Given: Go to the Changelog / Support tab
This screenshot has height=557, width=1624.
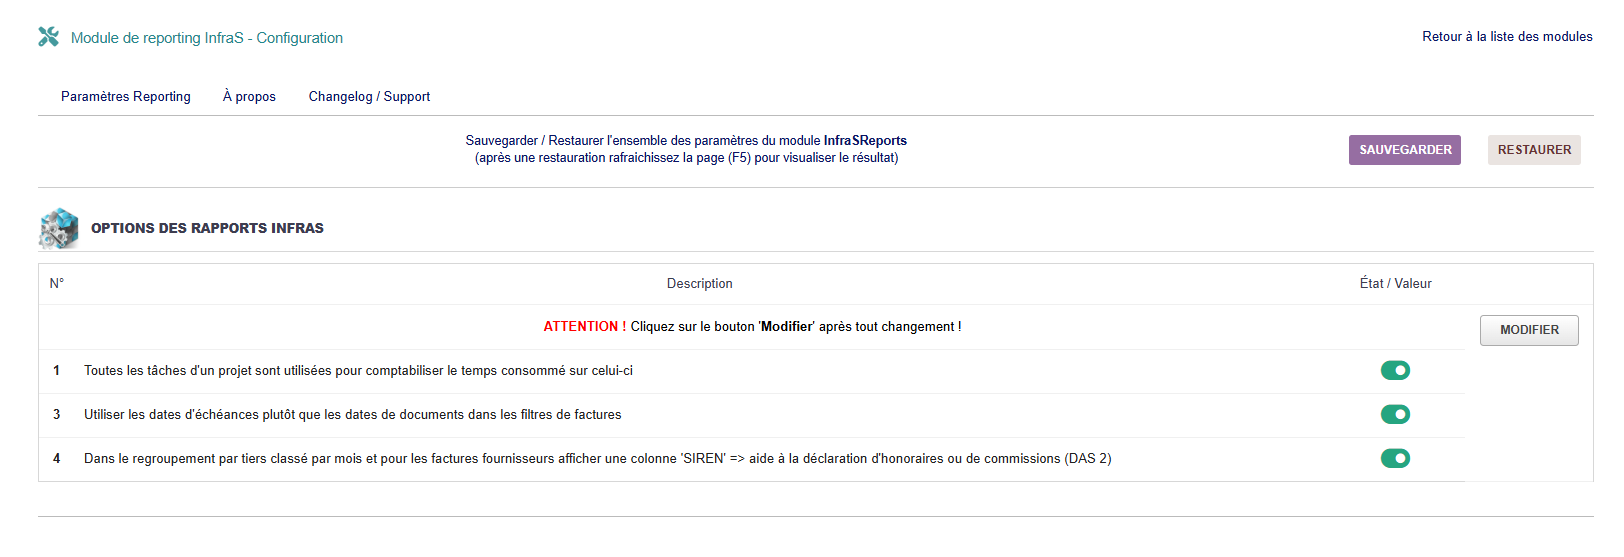Looking at the screenshot, I should pyautogui.click(x=369, y=97).
